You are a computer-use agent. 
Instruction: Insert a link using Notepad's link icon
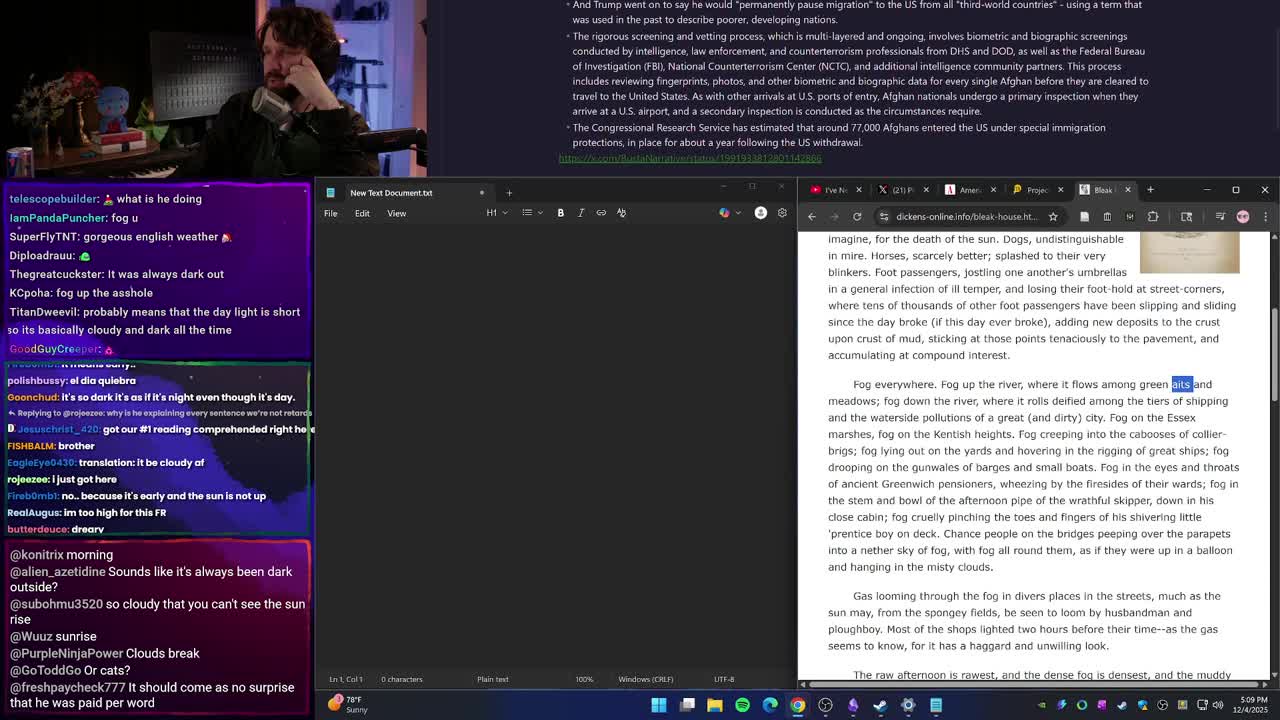[x=601, y=213]
